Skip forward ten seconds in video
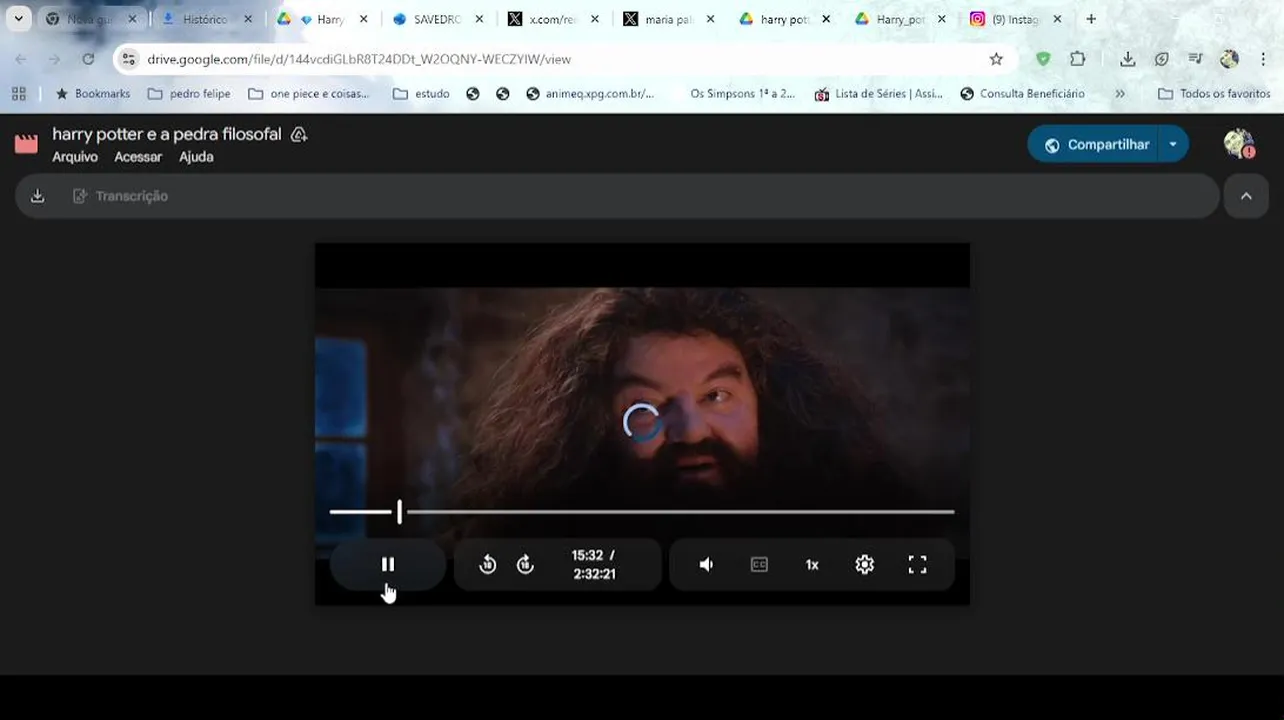 point(526,565)
